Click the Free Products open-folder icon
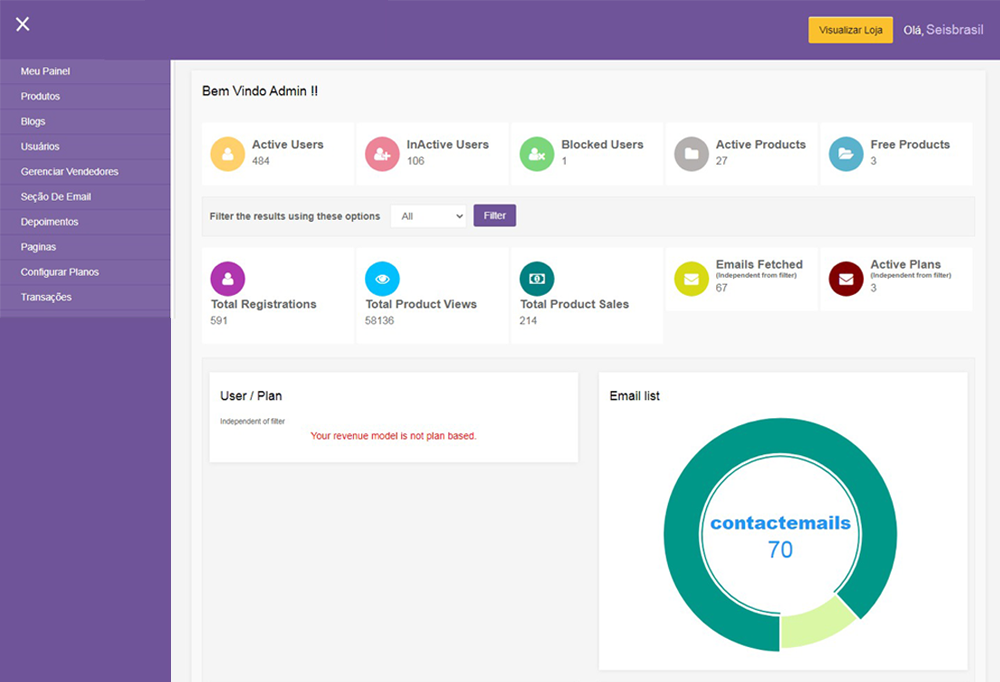The height and width of the screenshot is (682, 1000). [846, 154]
